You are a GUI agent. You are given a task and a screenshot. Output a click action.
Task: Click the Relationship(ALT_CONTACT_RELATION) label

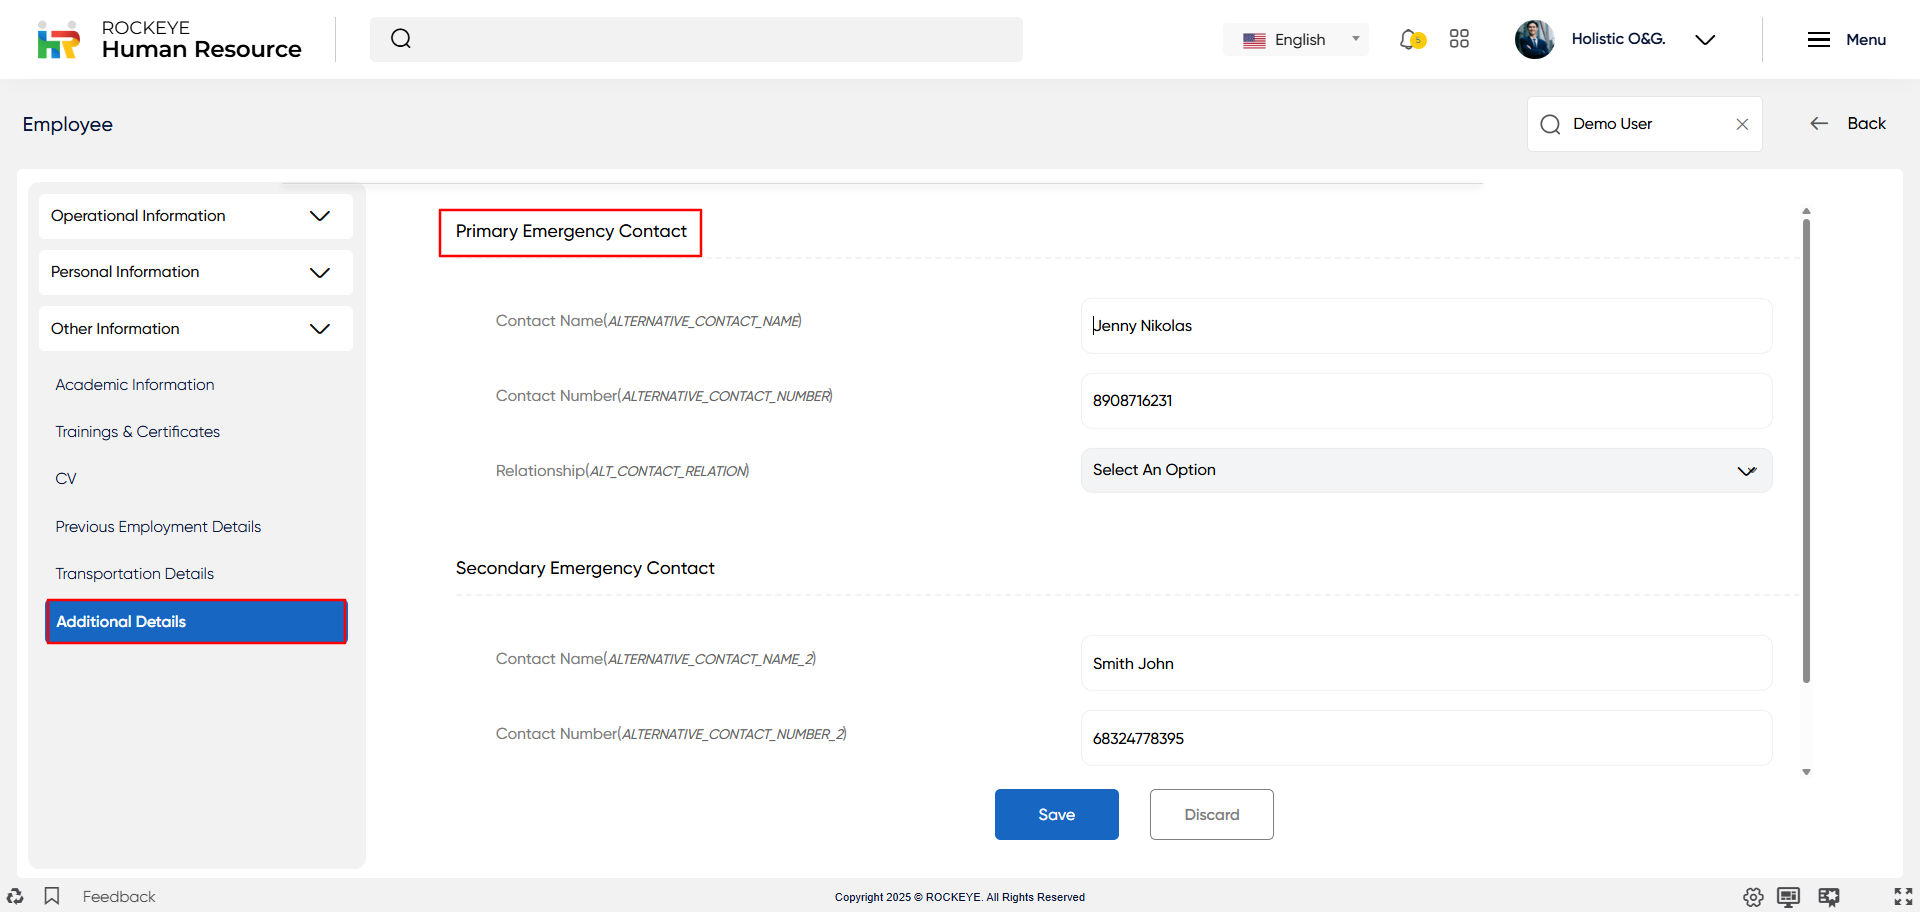[x=622, y=471]
